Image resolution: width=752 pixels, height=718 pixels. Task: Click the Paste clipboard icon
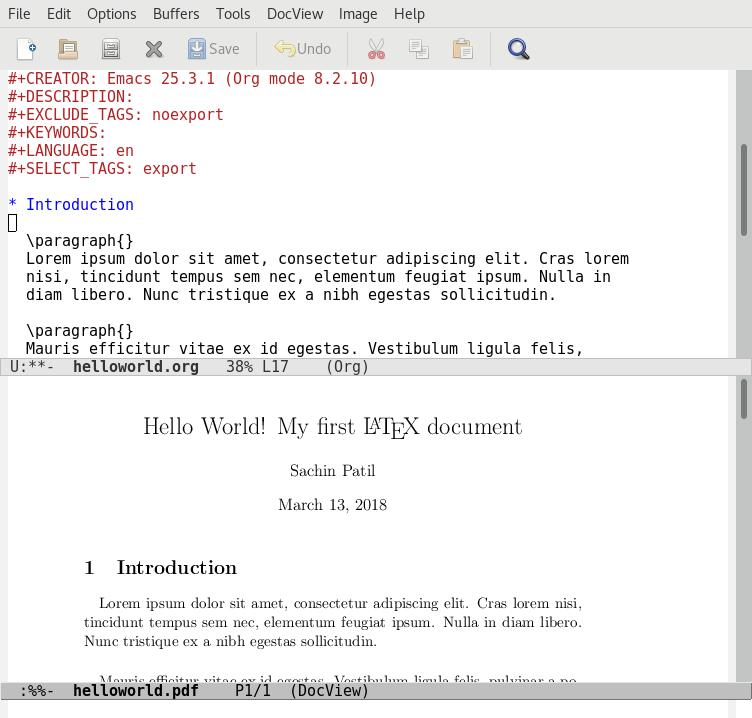click(x=462, y=49)
